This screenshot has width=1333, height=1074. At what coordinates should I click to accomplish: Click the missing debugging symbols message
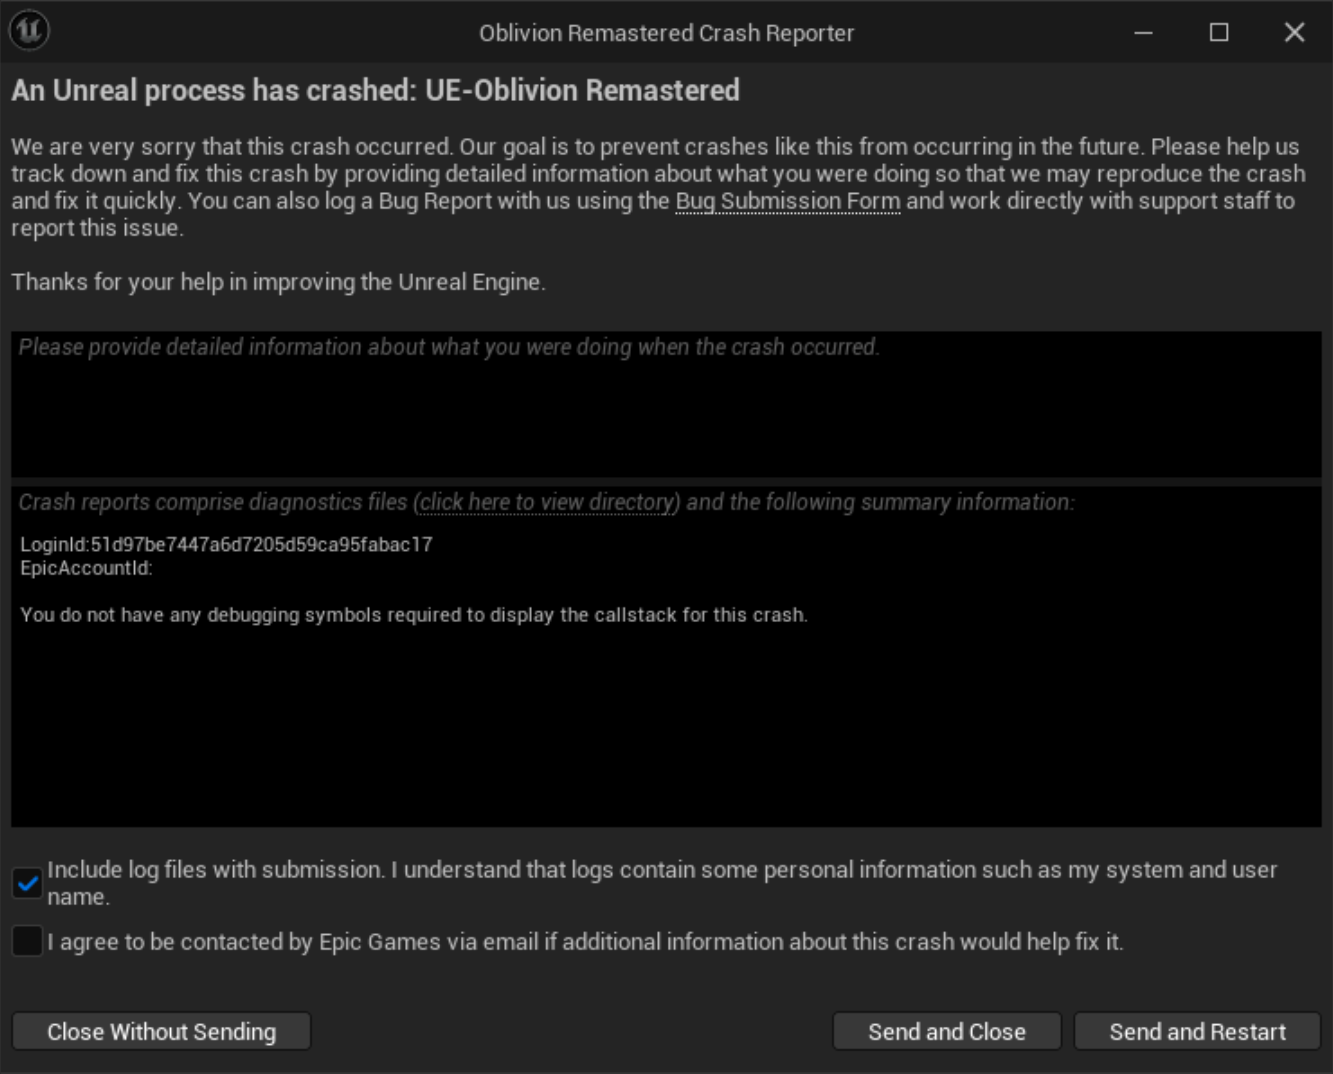tap(413, 615)
